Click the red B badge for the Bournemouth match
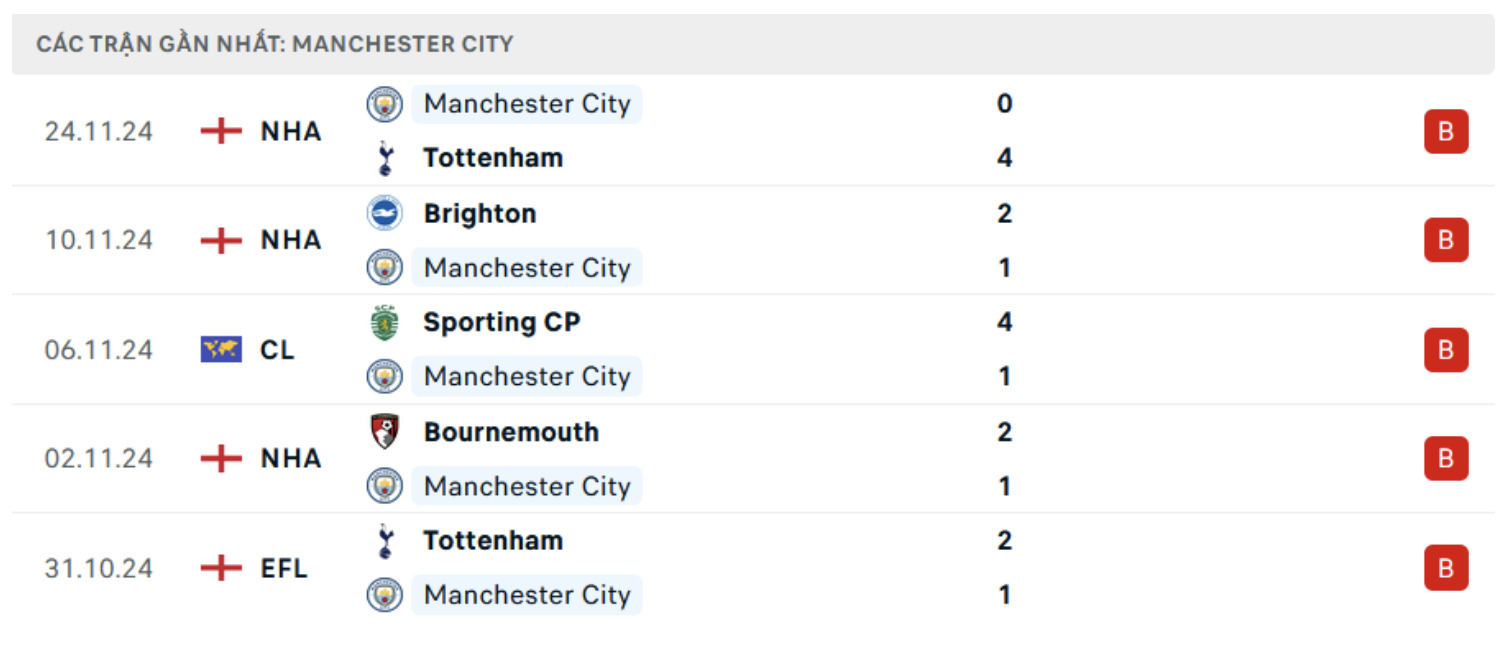1508x646 pixels. point(1446,458)
